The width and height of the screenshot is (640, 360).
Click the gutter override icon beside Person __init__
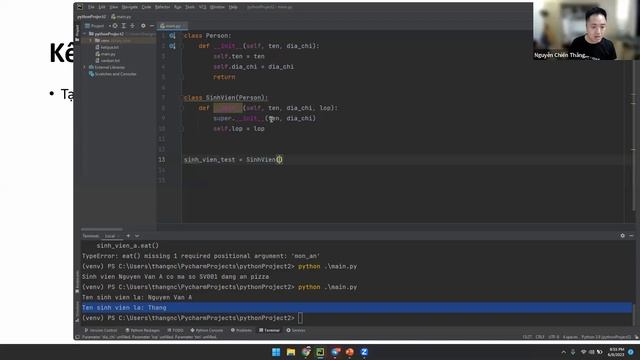172,46
